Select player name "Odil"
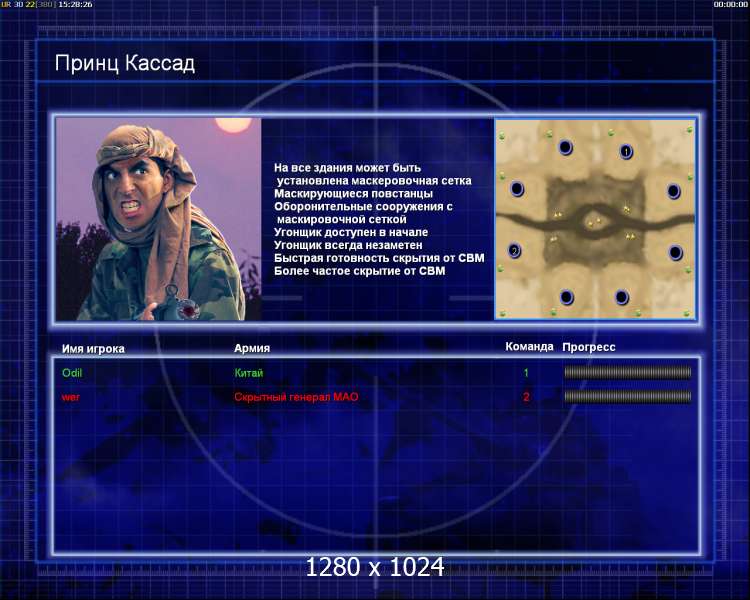 (72, 373)
